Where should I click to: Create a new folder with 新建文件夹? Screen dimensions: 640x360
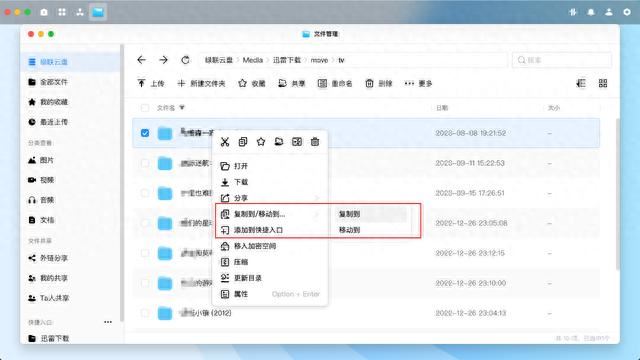[x=202, y=84]
